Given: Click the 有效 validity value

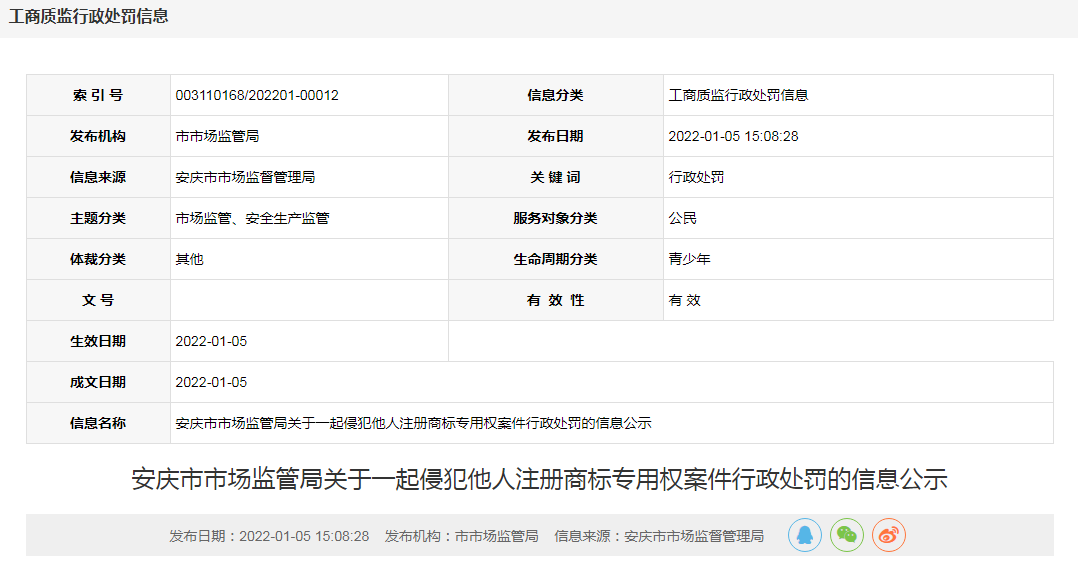Looking at the screenshot, I should (685, 300).
